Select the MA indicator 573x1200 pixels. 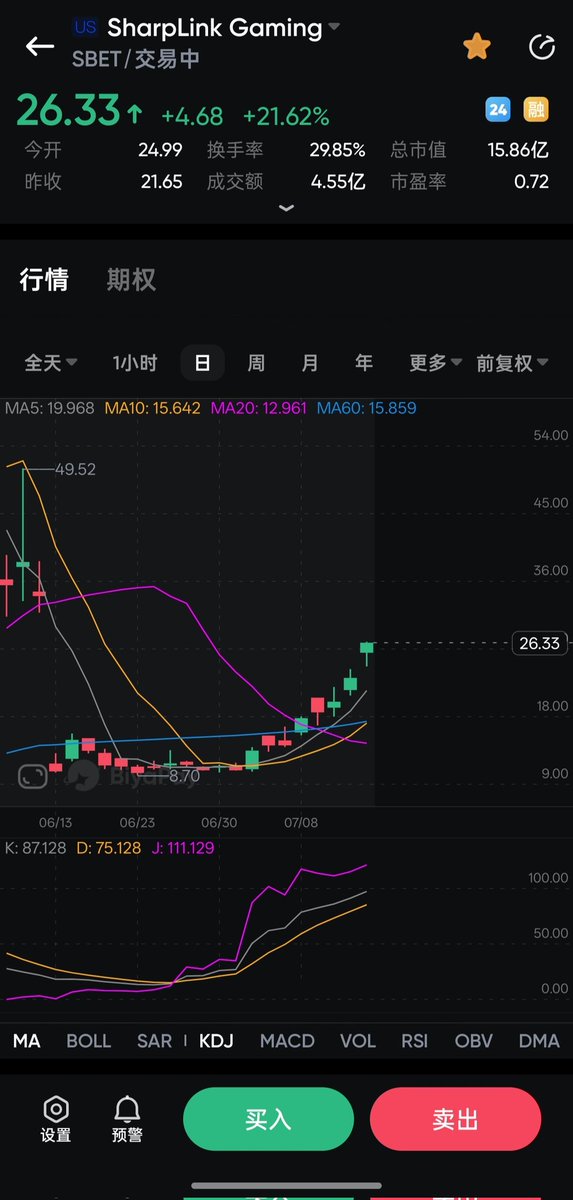tap(26, 1041)
